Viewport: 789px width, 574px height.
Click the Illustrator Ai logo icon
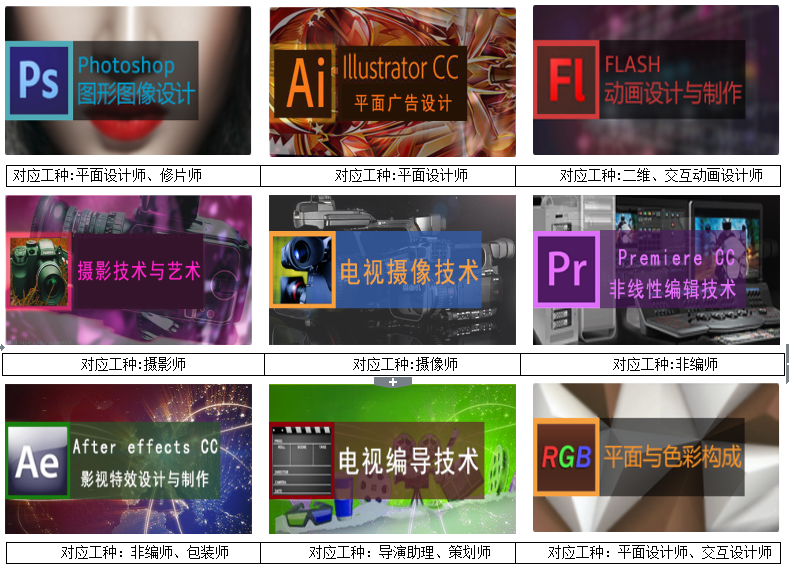(x=304, y=84)
